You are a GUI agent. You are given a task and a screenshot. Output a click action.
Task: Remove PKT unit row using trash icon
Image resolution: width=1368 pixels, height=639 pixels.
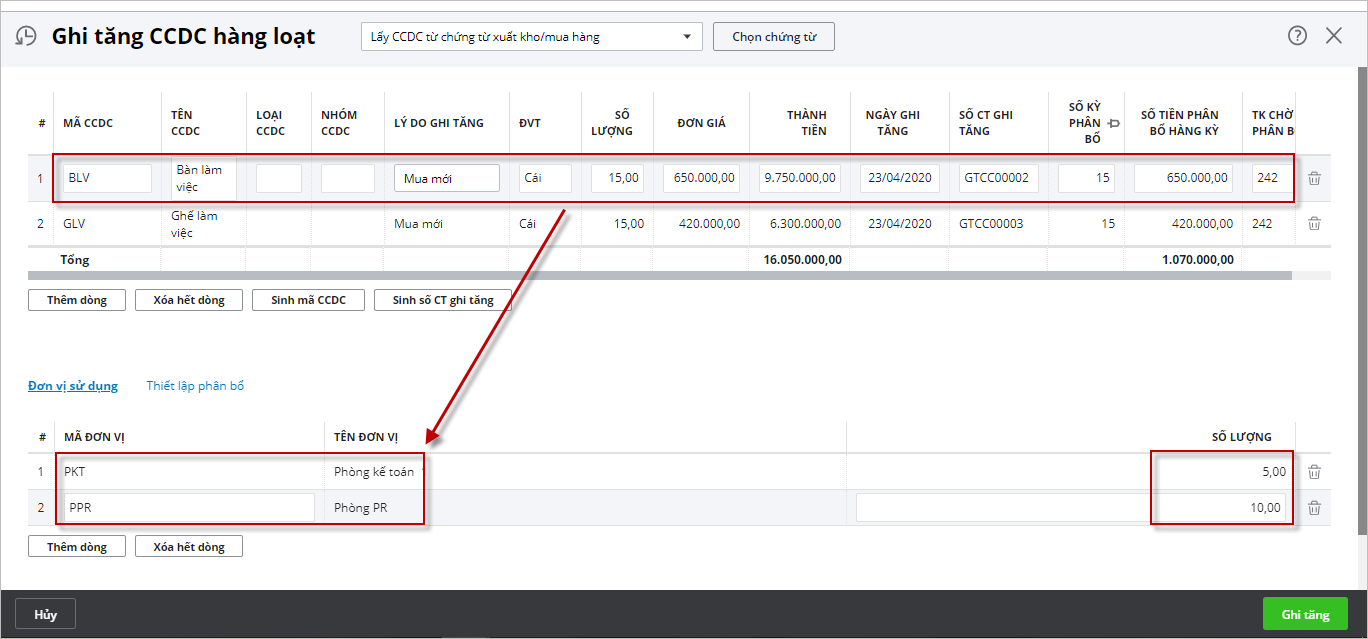[x=1314, y=472]
